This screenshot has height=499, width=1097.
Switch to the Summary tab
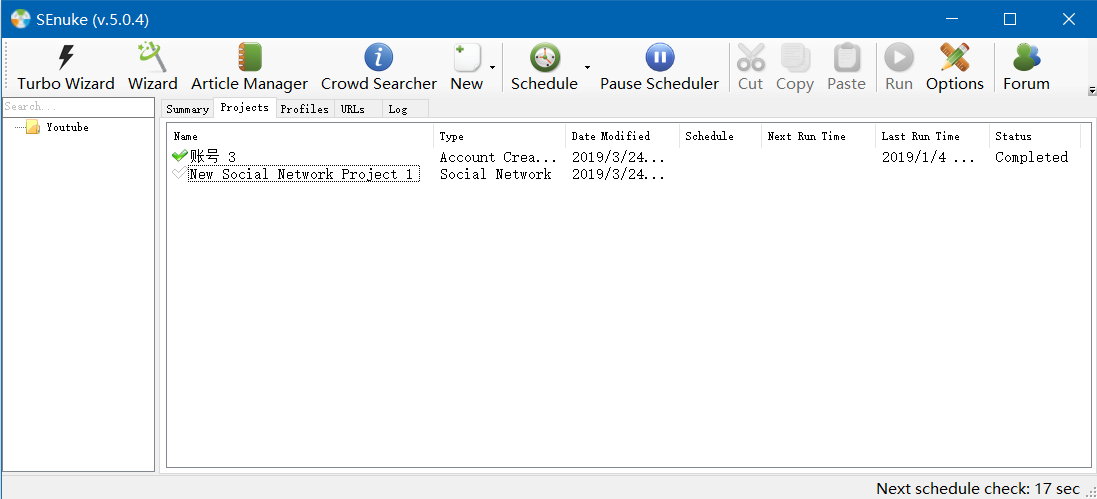pos(187,109)
